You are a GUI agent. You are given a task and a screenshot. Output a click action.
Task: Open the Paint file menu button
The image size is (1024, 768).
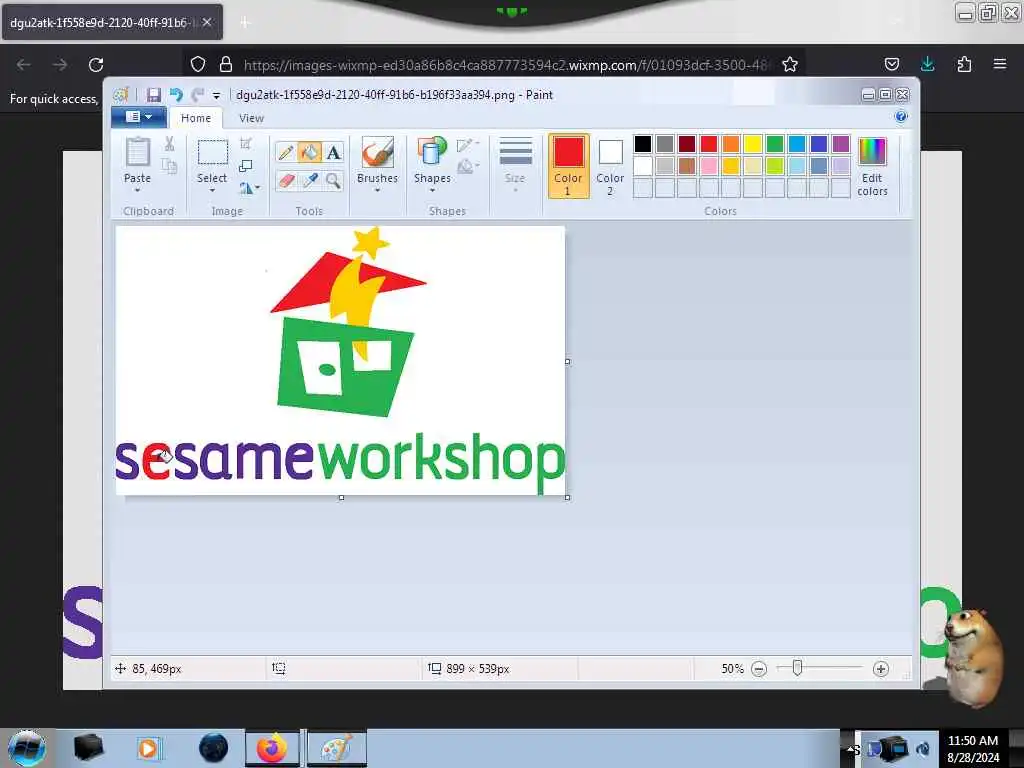(x=138, y=117)
